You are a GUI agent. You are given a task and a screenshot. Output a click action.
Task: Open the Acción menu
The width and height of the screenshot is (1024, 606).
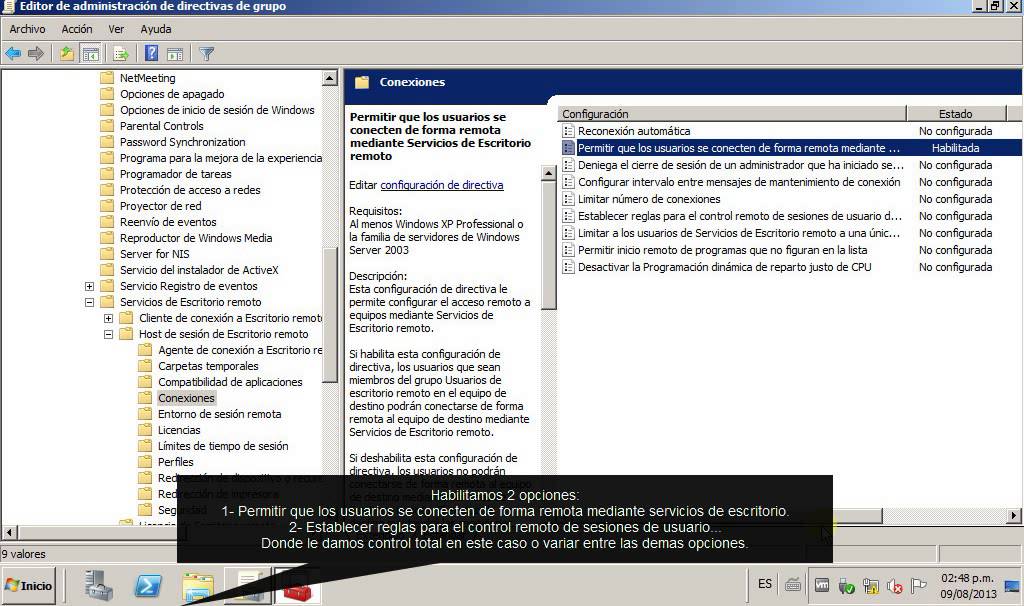pyautogui.click(x=77, y=29)
